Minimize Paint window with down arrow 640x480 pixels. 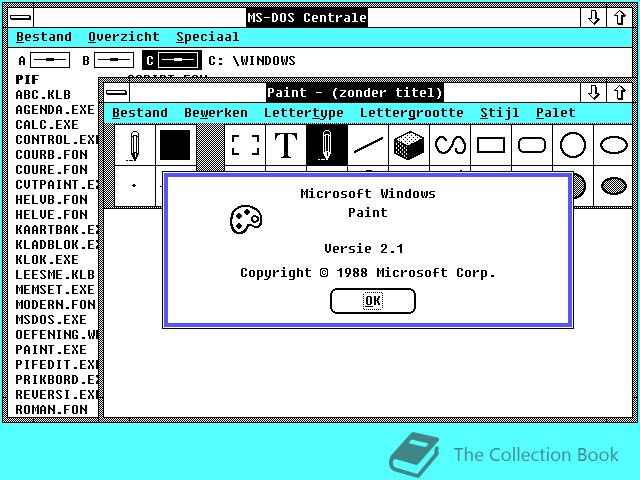[x=593, y=93]
